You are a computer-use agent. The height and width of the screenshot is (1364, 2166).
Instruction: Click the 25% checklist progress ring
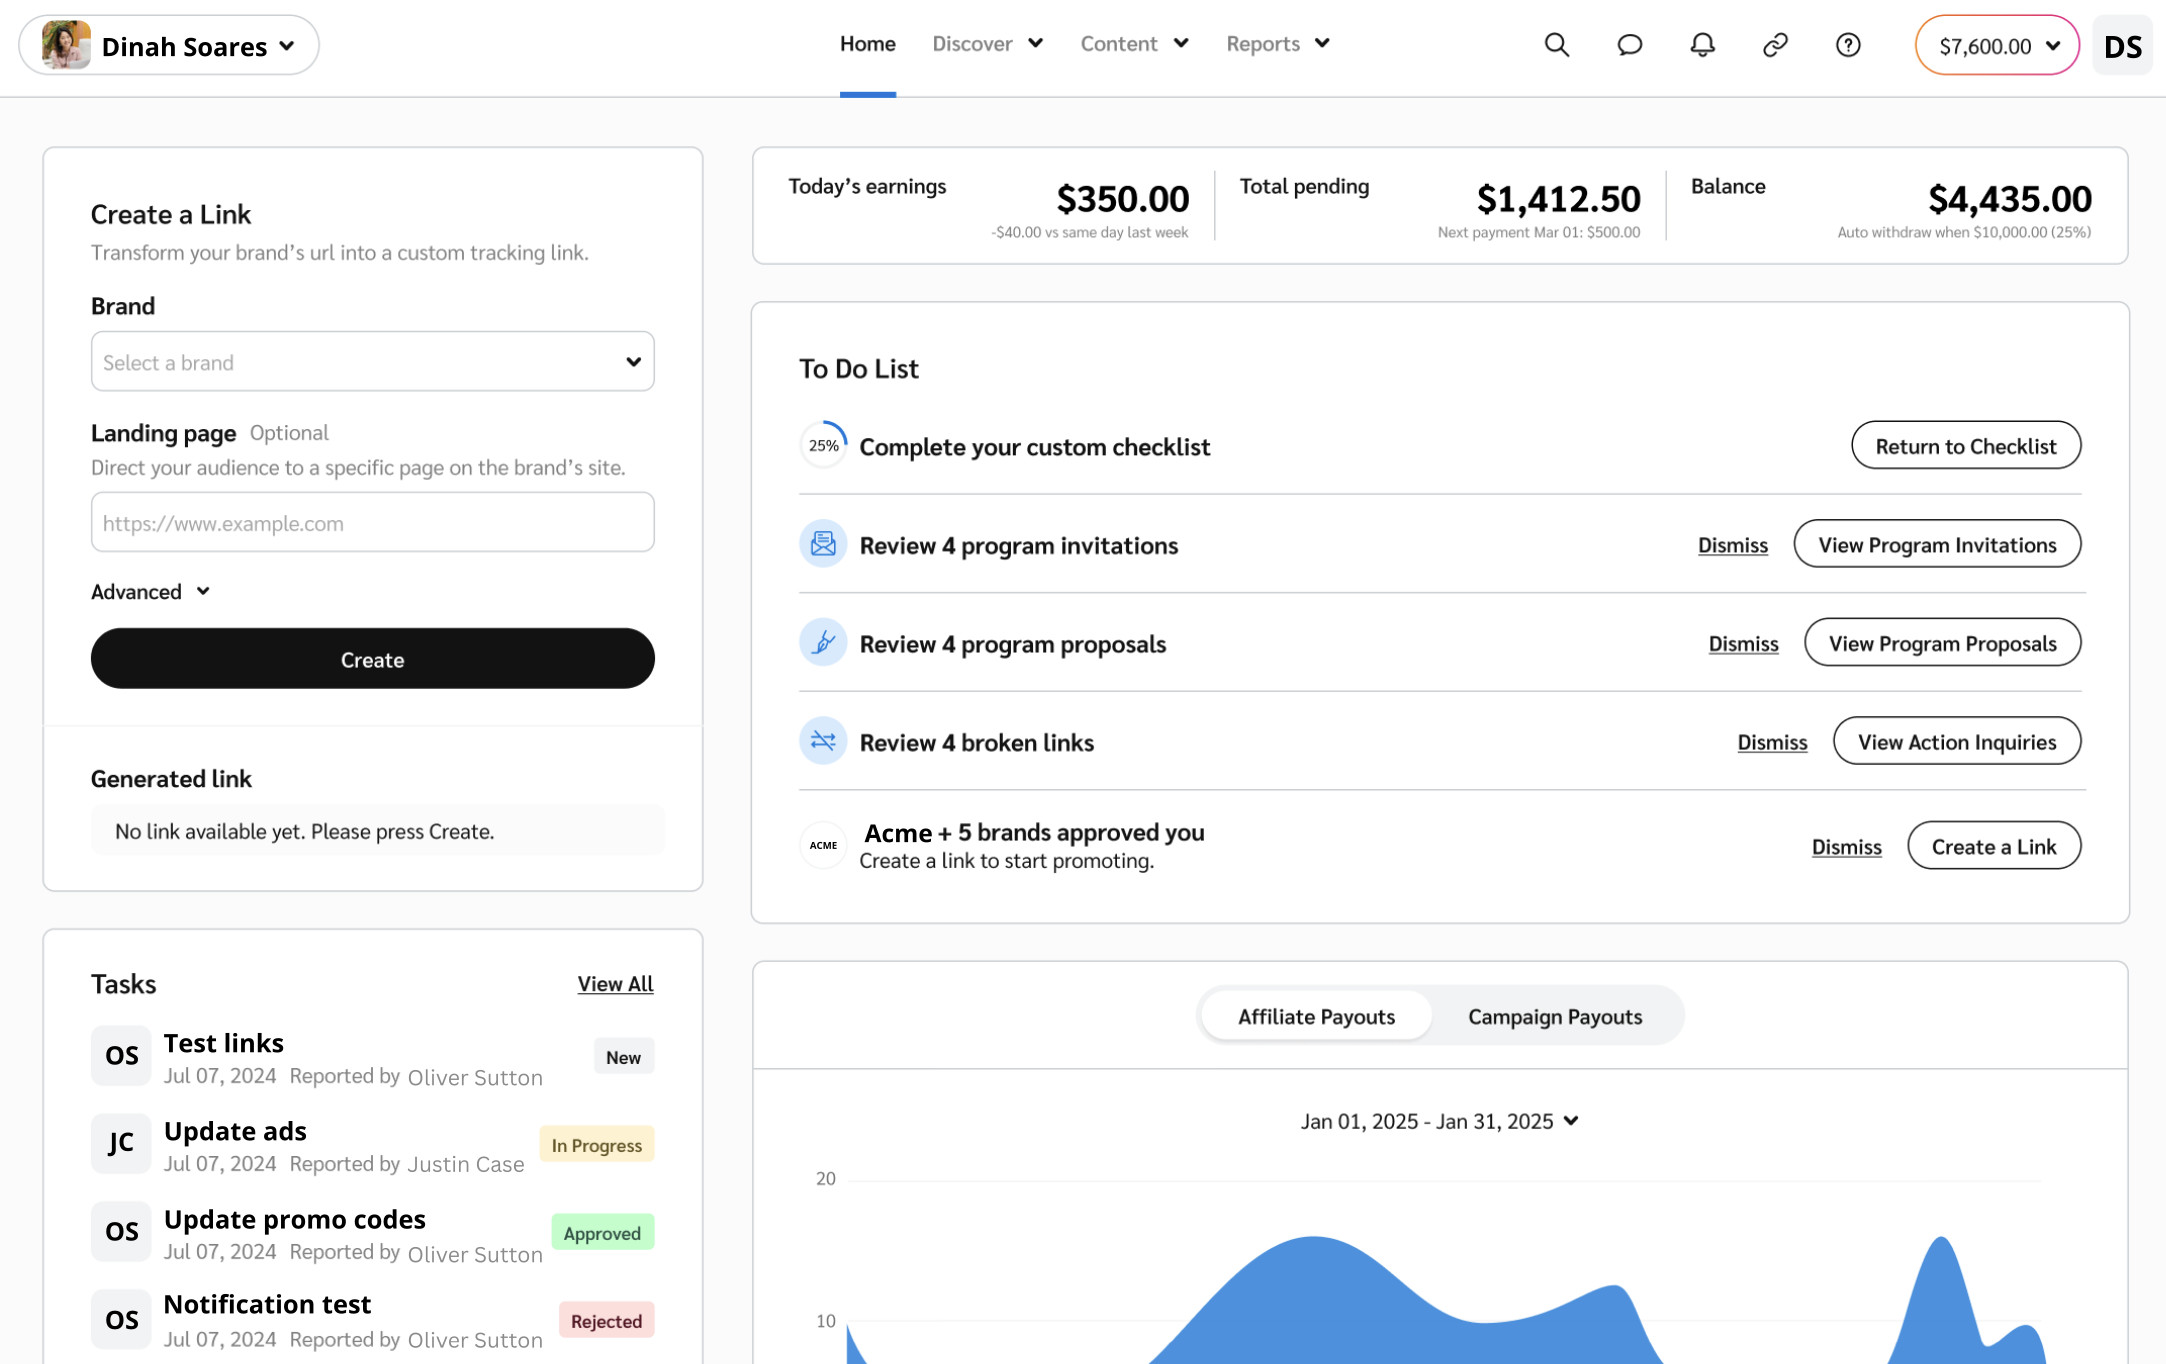823,446
